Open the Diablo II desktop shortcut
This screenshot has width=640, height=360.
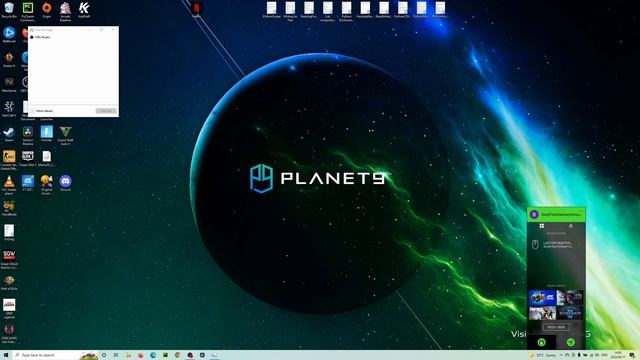click(9, 59)
